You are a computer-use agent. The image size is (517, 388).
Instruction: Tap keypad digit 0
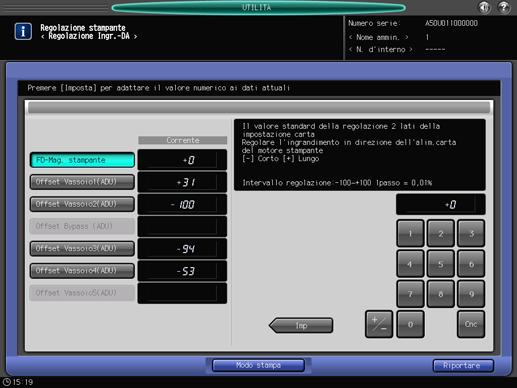click(410, 324)
